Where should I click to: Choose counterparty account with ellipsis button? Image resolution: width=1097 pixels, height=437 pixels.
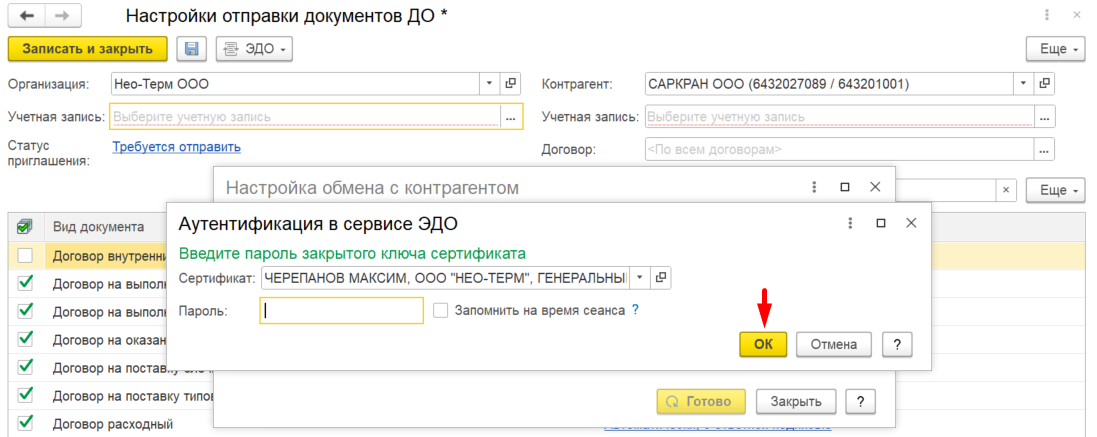tap(1045, 116)
